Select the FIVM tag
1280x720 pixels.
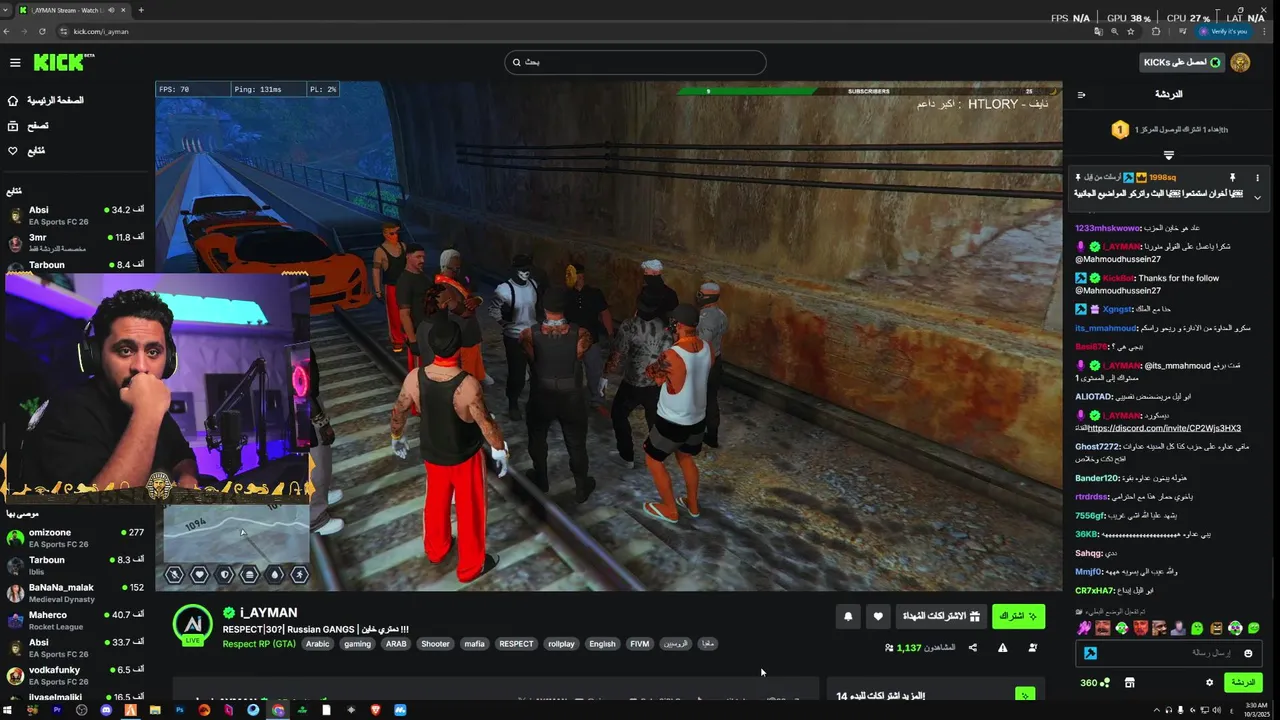click(639, 644)
